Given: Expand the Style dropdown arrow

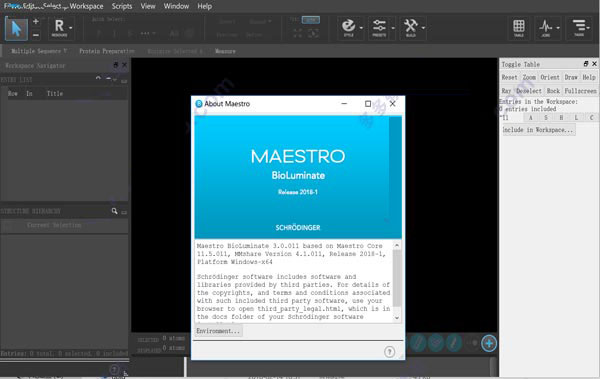Looking at the screenshot, I should pyautogui.click(x=361, y=28).
